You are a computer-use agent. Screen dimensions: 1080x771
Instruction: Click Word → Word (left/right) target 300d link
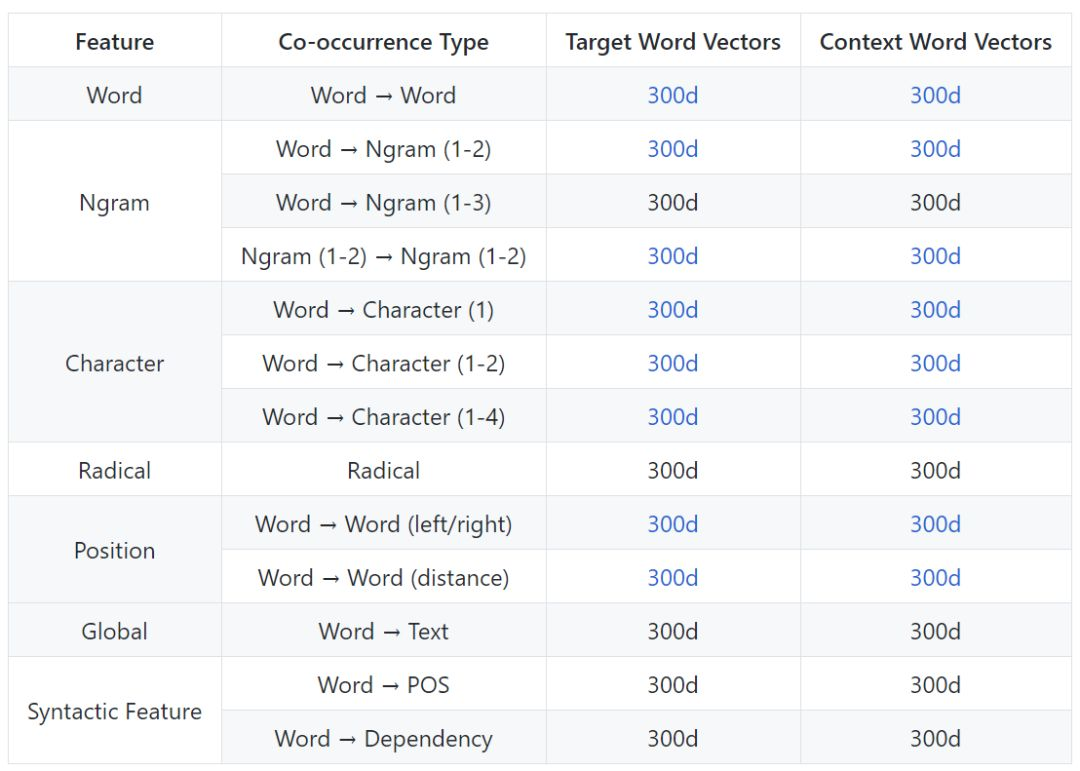(x=672, y=524)
